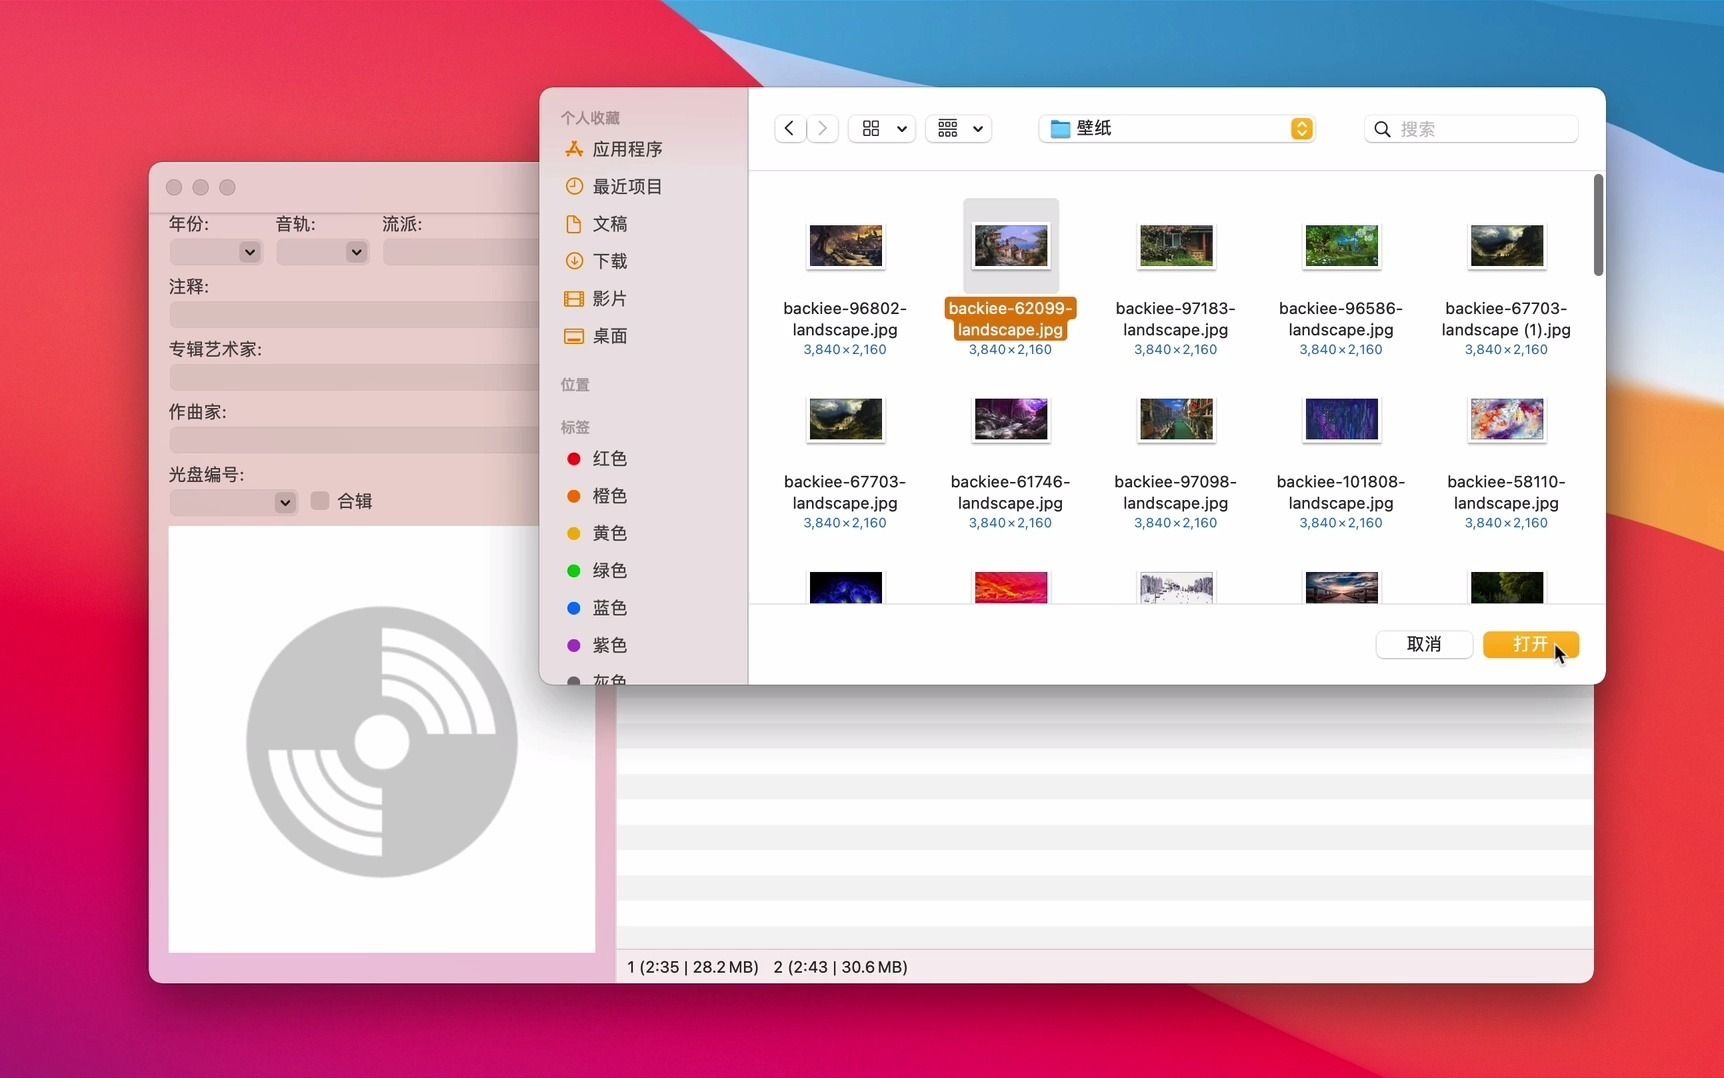Select the backiee-96802-landscape.jpg thumbnail

point(845,246)
